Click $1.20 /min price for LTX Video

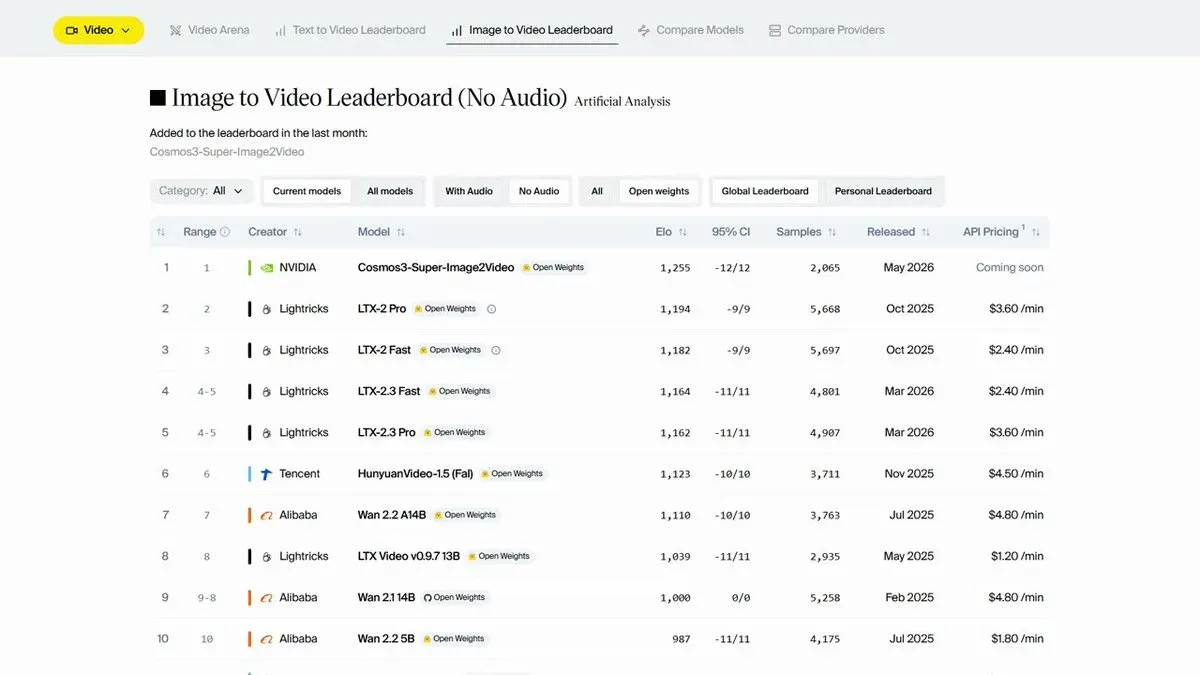[1017, 556]
